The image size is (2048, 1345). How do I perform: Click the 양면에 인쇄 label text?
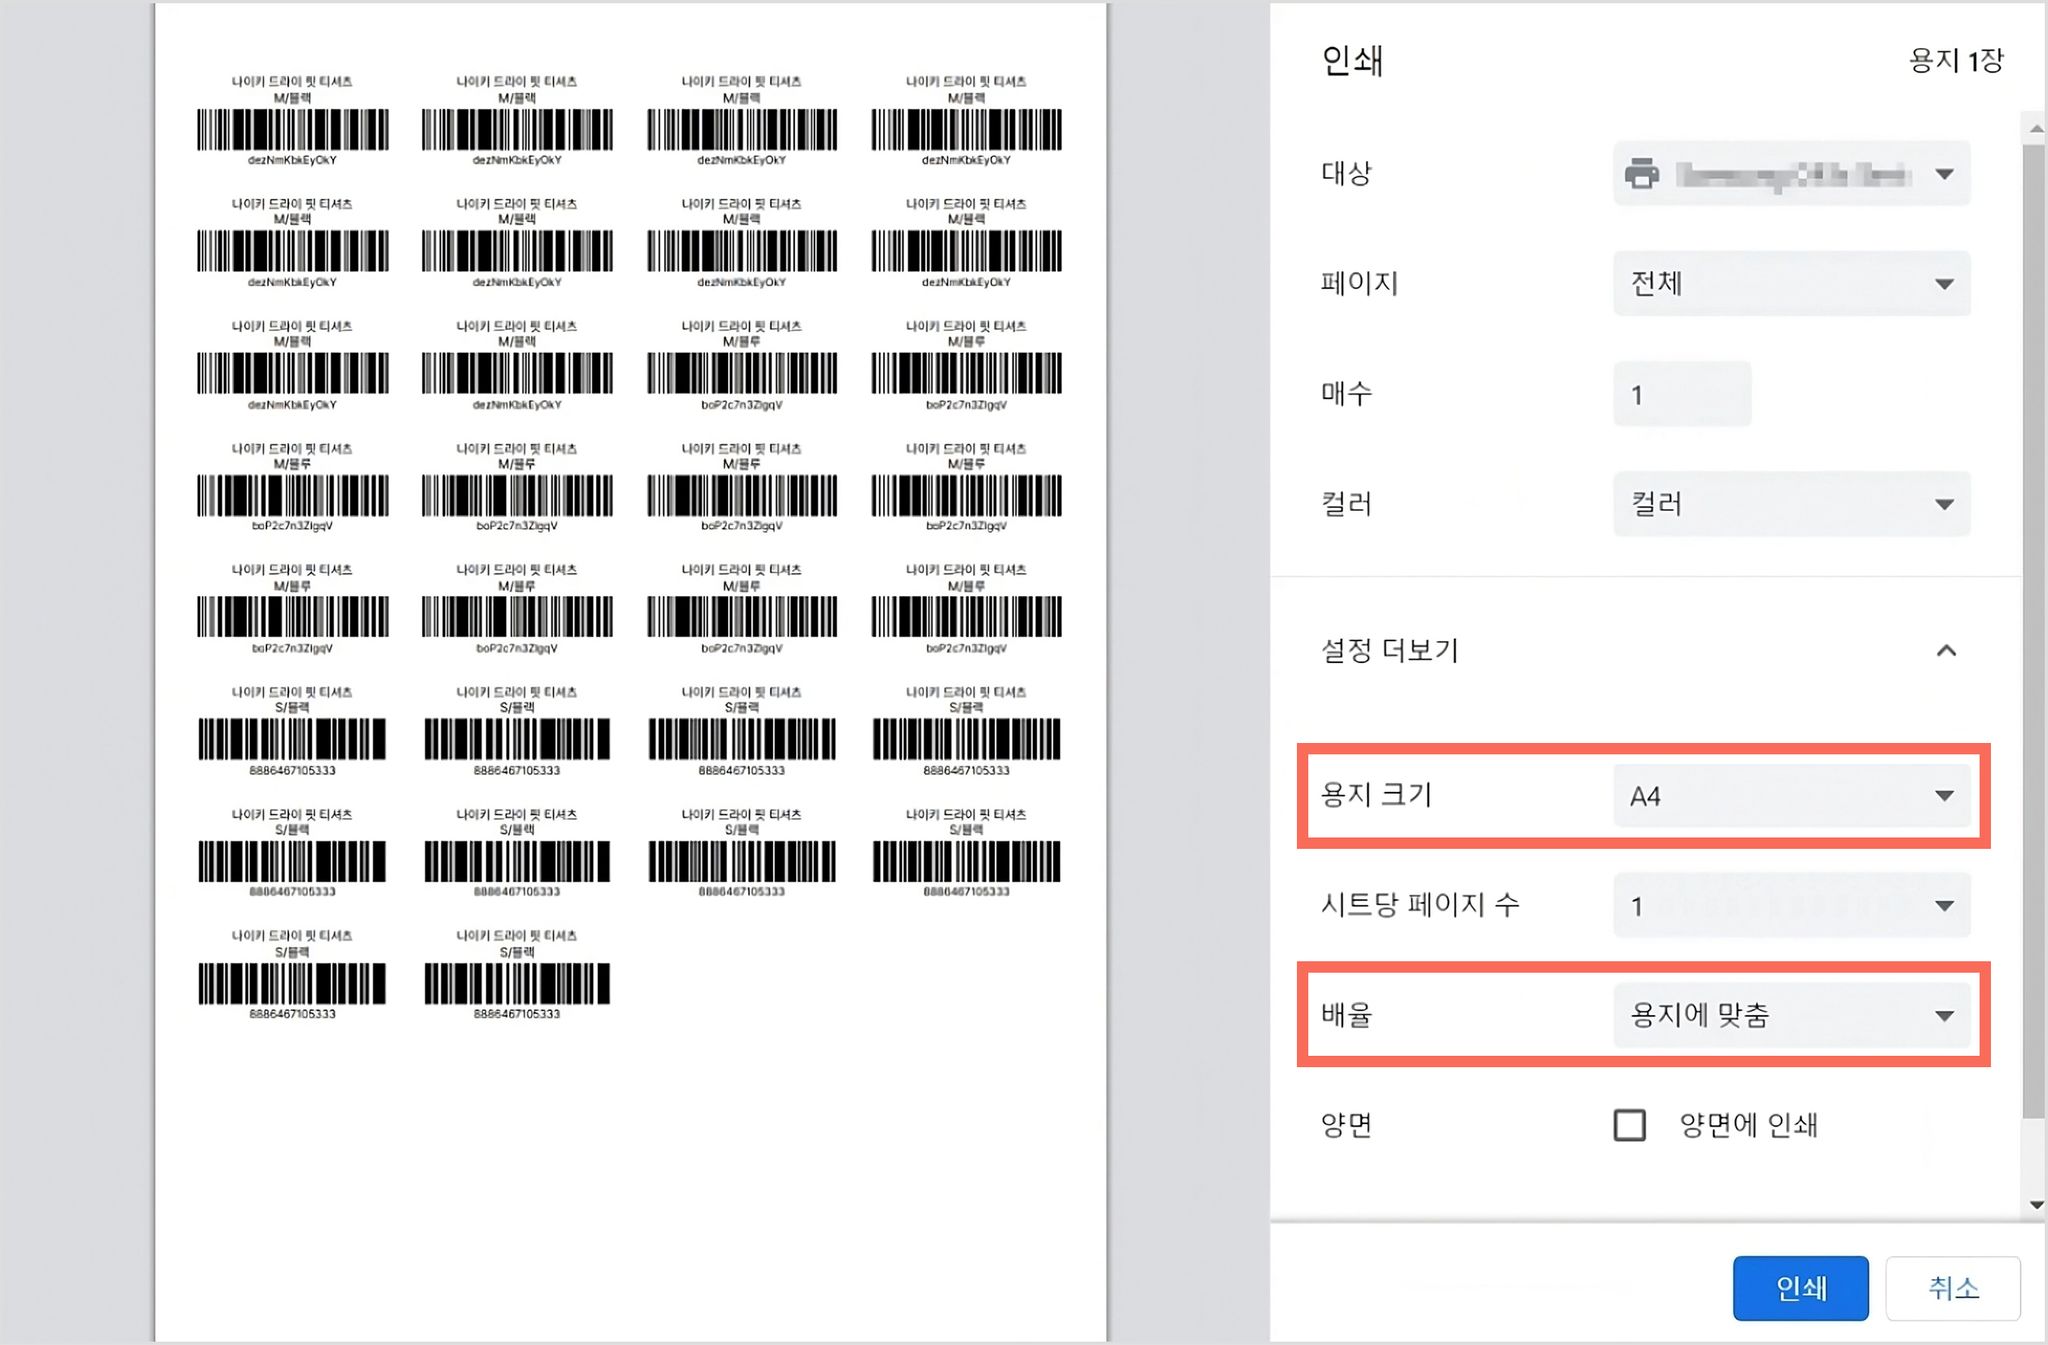click(1748, 1125)
